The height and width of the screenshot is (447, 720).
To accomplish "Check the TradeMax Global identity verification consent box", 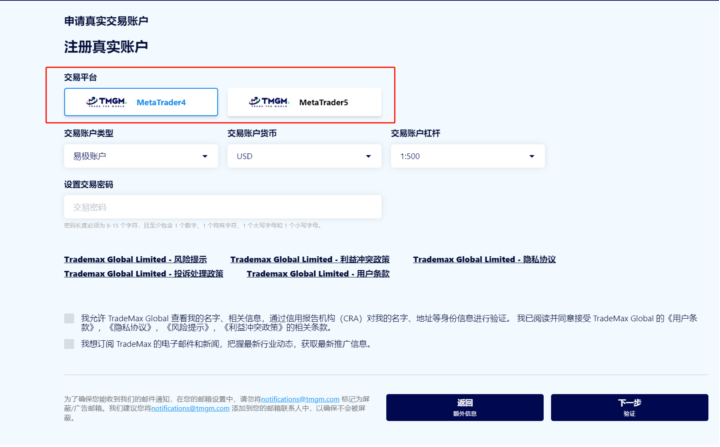I will 69,318.
